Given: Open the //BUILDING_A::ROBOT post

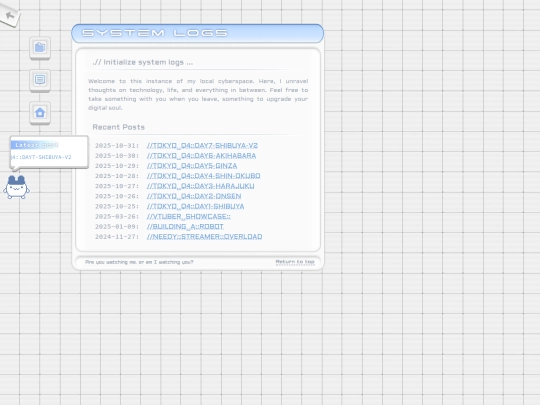Looking at the screenshot, I should (185, 227).
